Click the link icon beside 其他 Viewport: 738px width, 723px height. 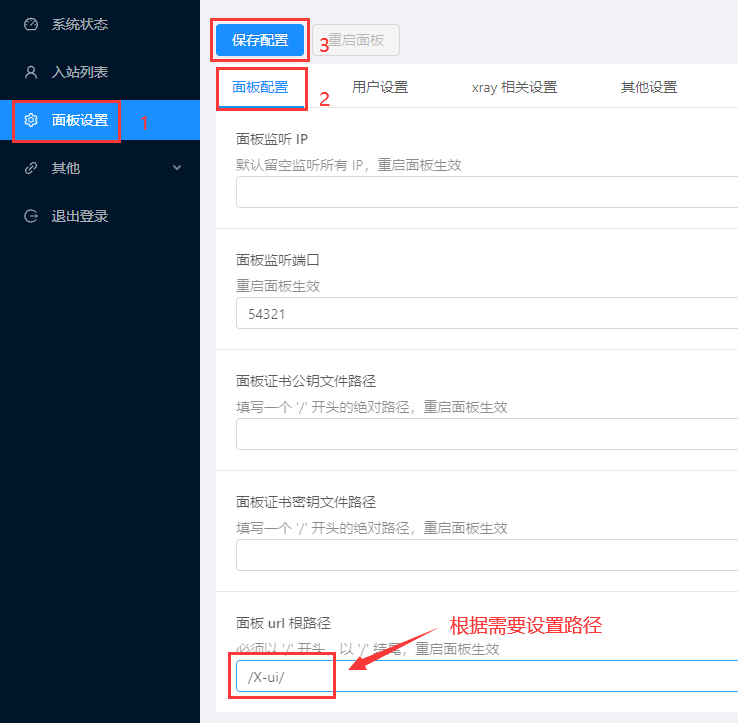coord(31,168)
